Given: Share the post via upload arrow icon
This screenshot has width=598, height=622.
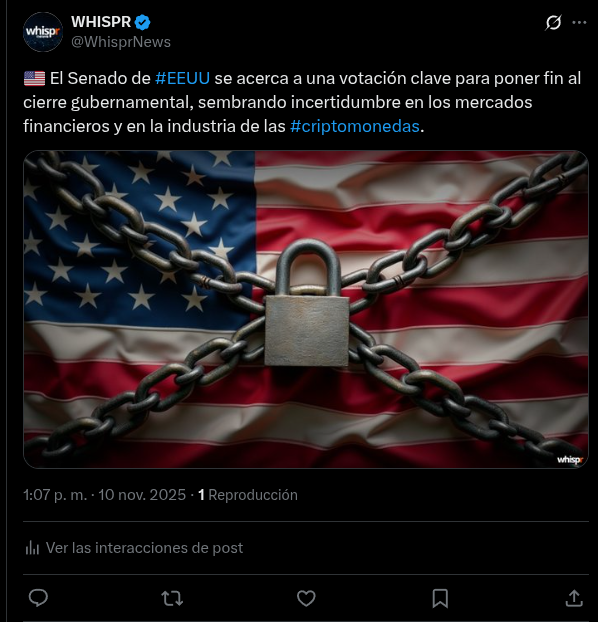Looking at the screenshot, I should click(x=574, y=598).
